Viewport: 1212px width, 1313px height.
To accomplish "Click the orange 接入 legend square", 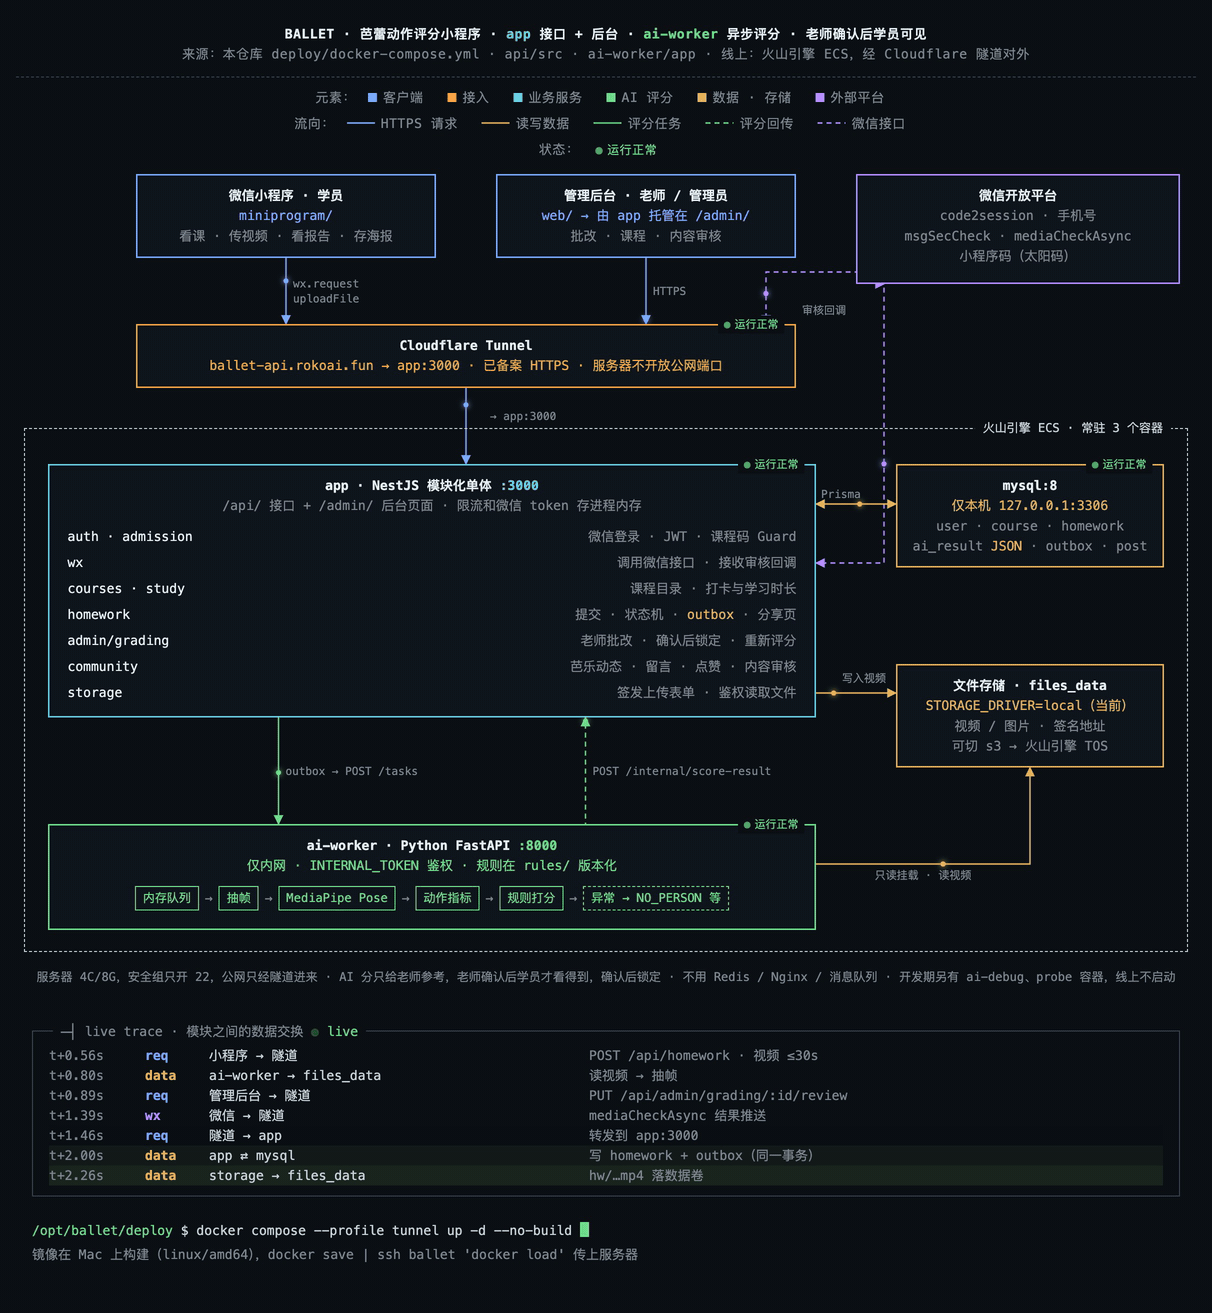I will click(452, 97).
